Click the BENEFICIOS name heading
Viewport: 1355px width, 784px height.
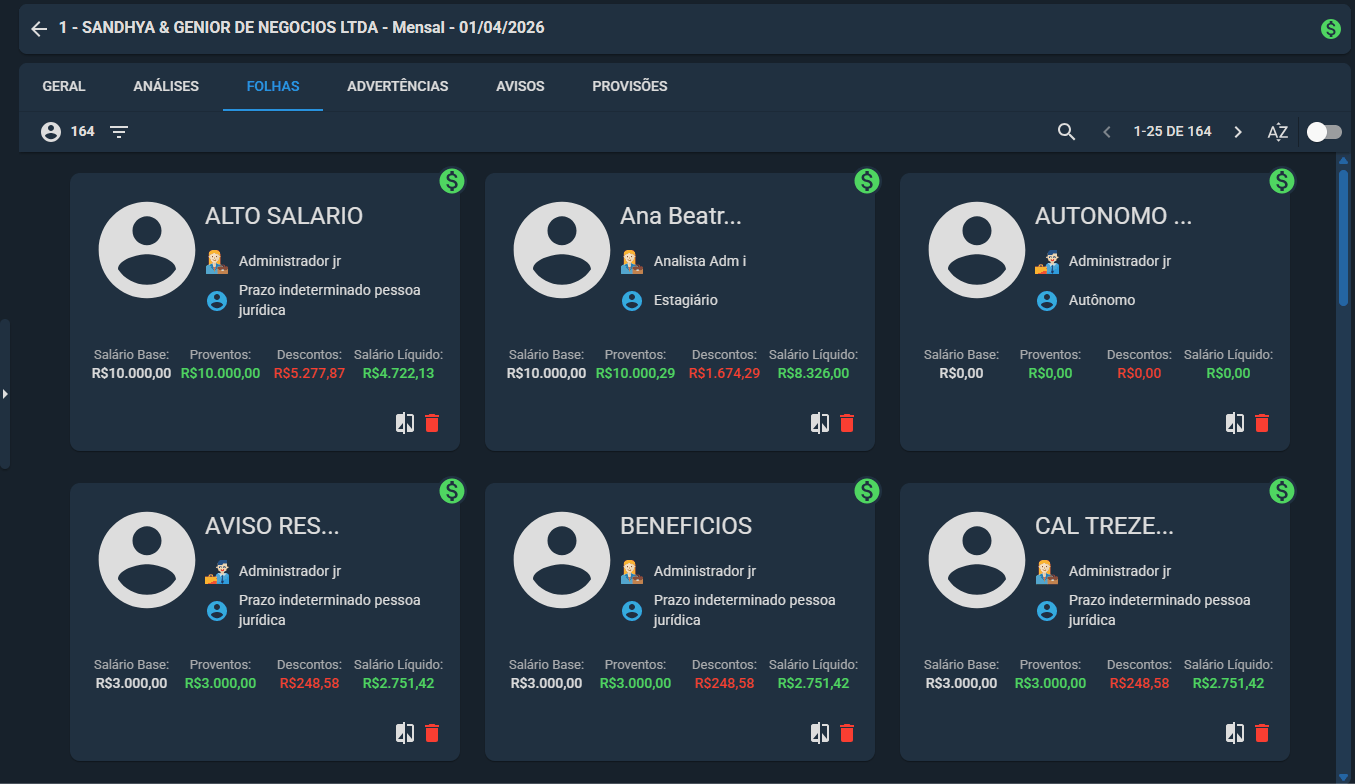(686, 526)
